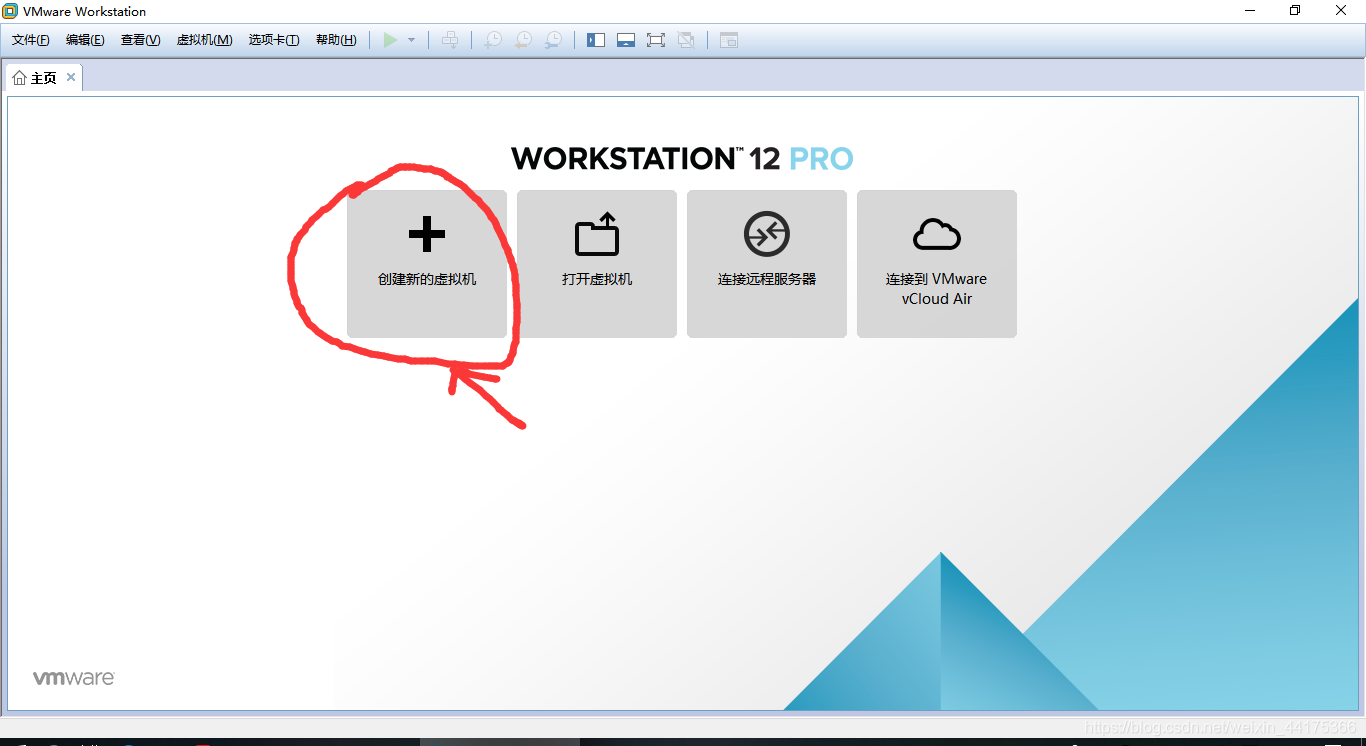The height and width of the screenshot is (746, 1366).
Task: Expand the power options dropdown arrow
Action: 411,40
